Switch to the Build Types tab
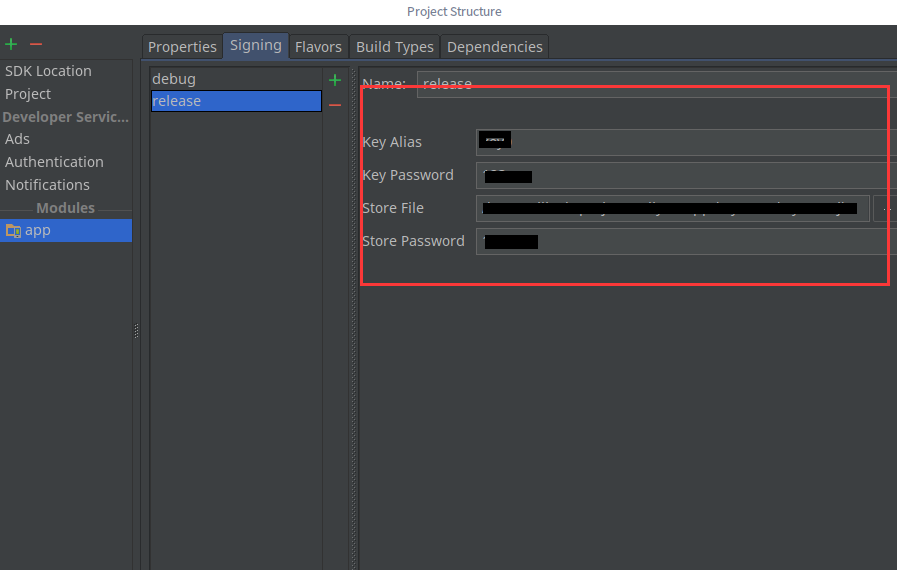The width and height of the screenshot is (897, 570). coord(395,47)
